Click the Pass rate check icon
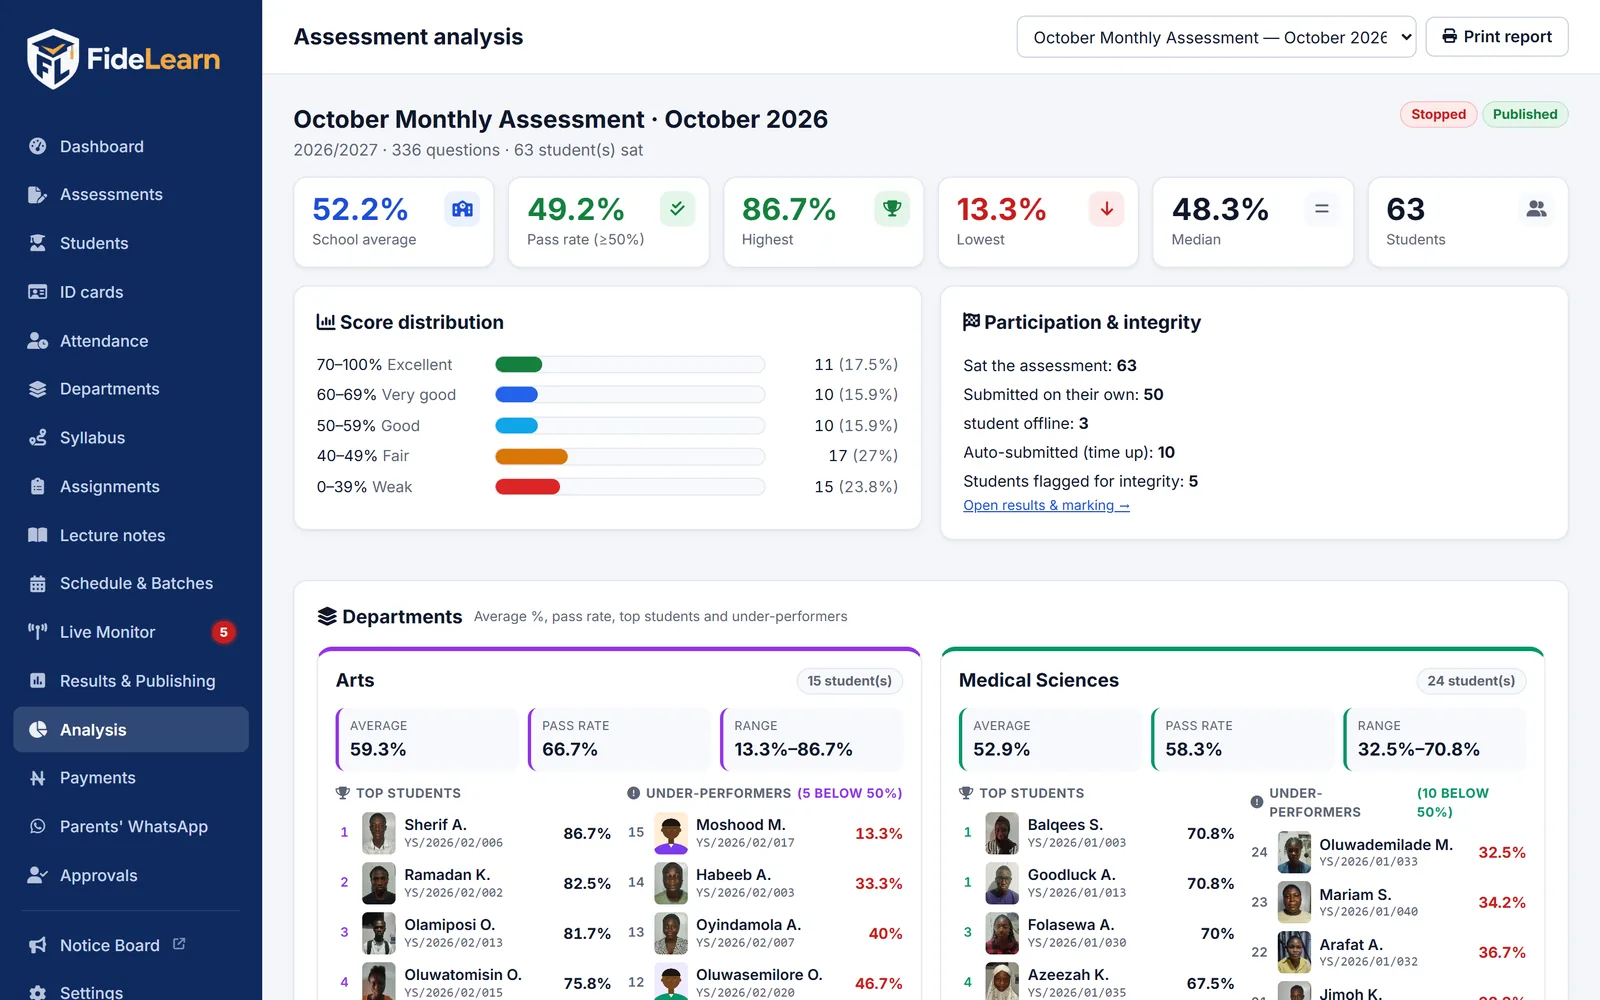 click(x=677, y=209)
